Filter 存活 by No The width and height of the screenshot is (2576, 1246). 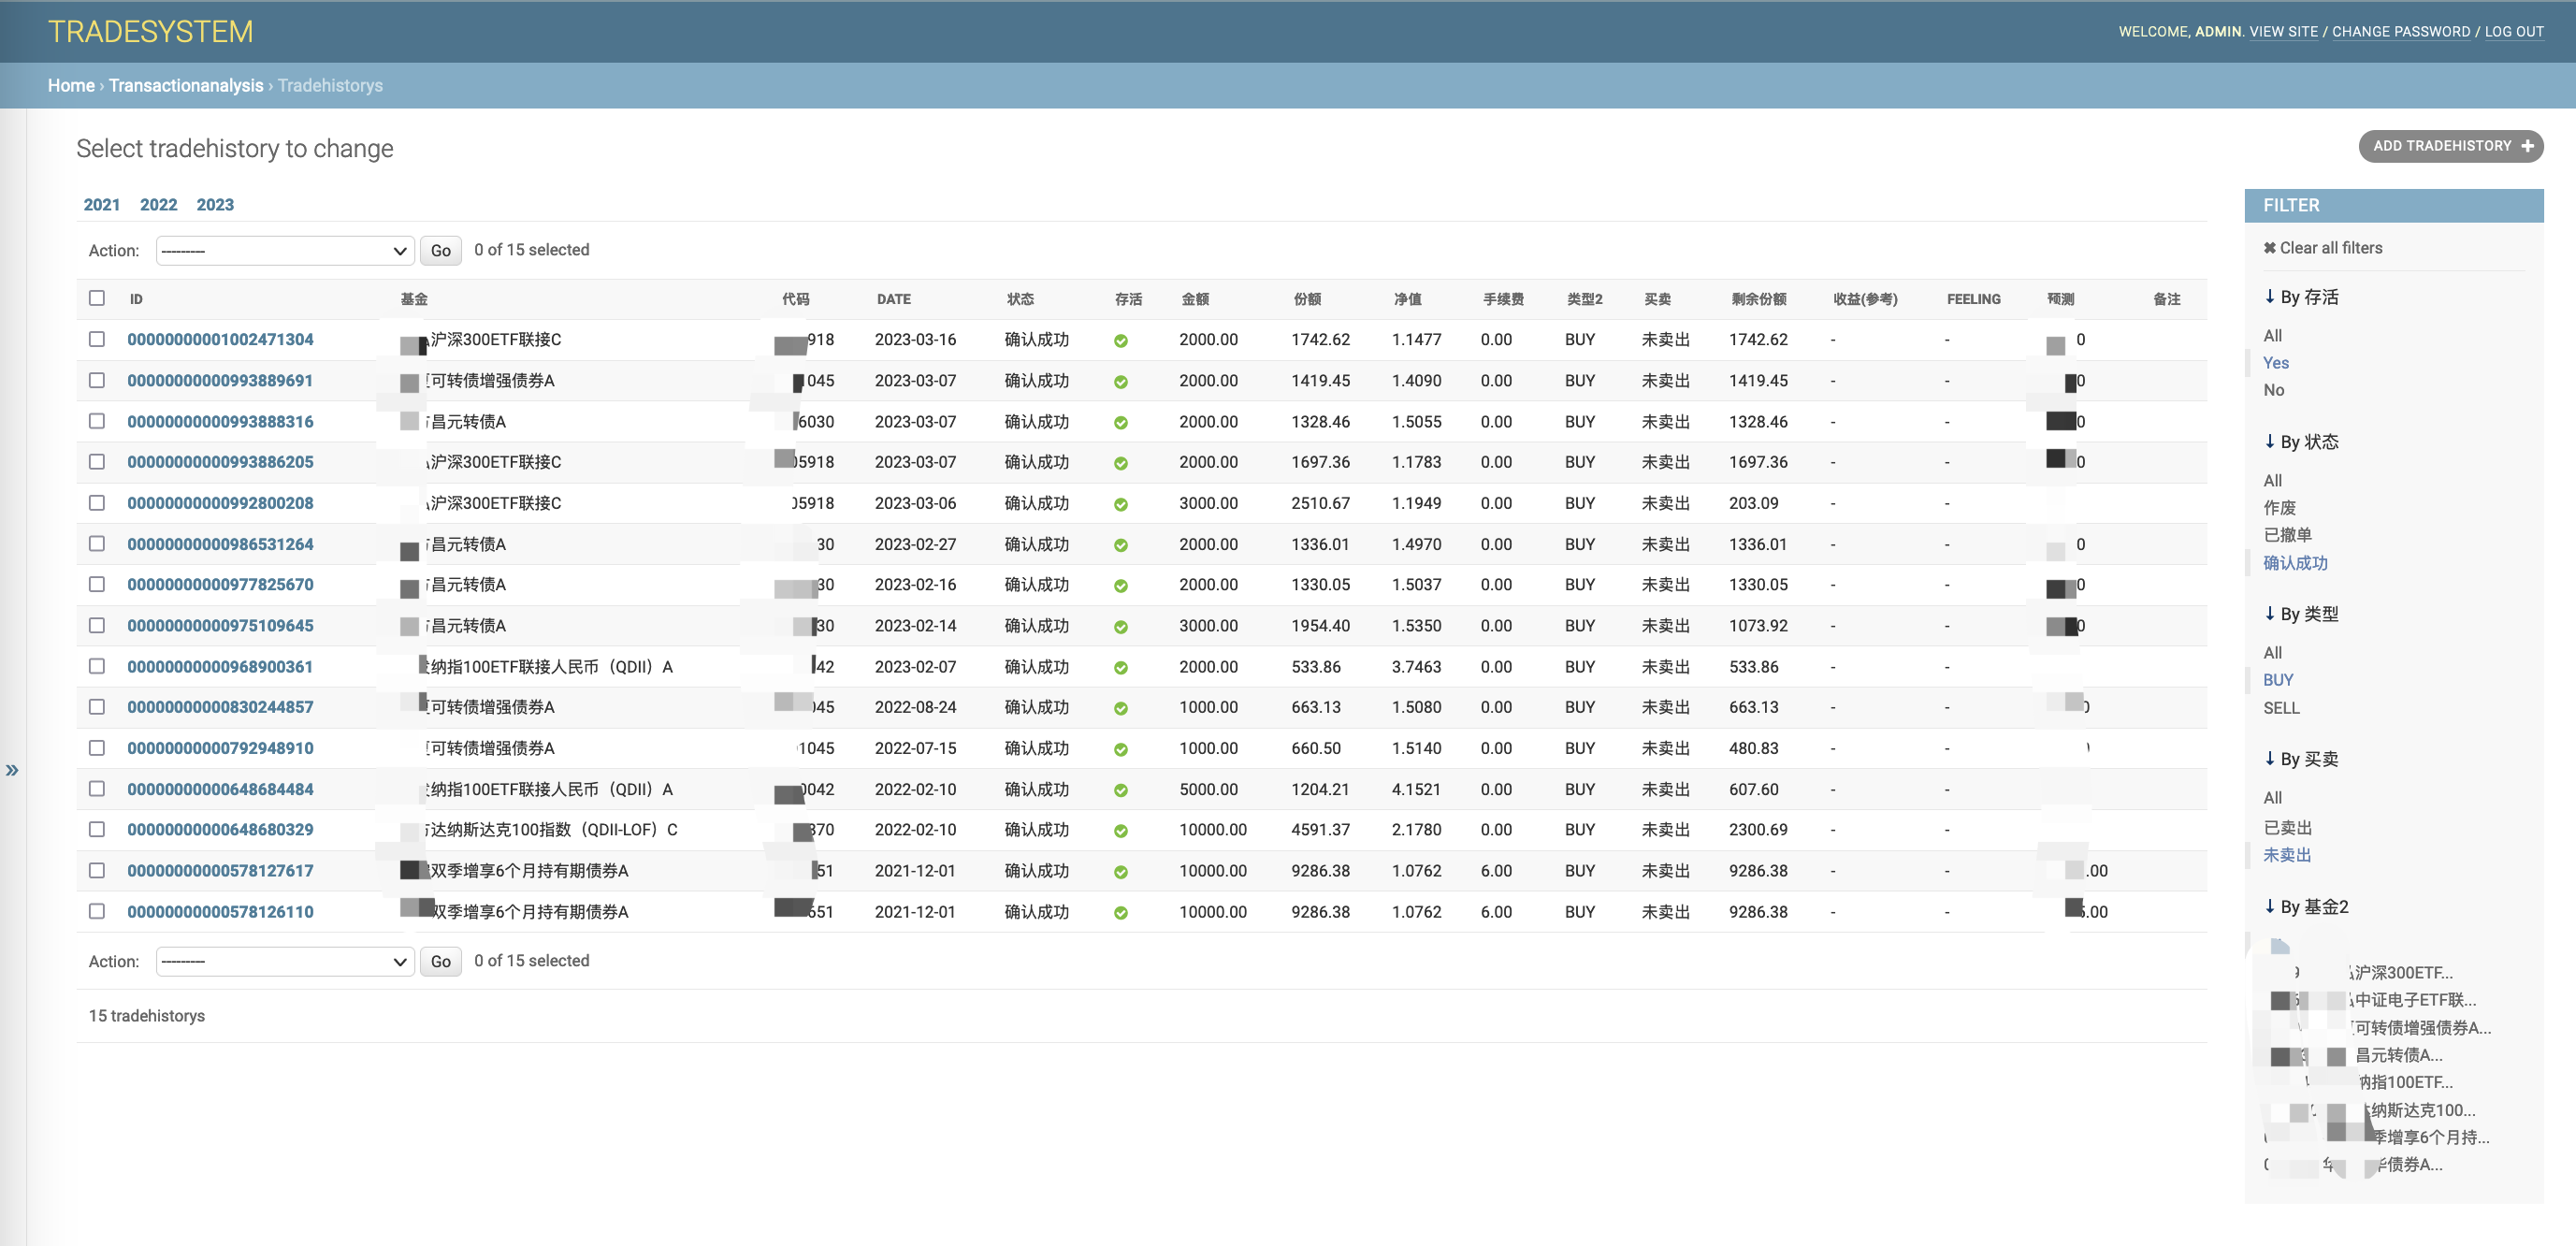click(x=2273, y=390)
